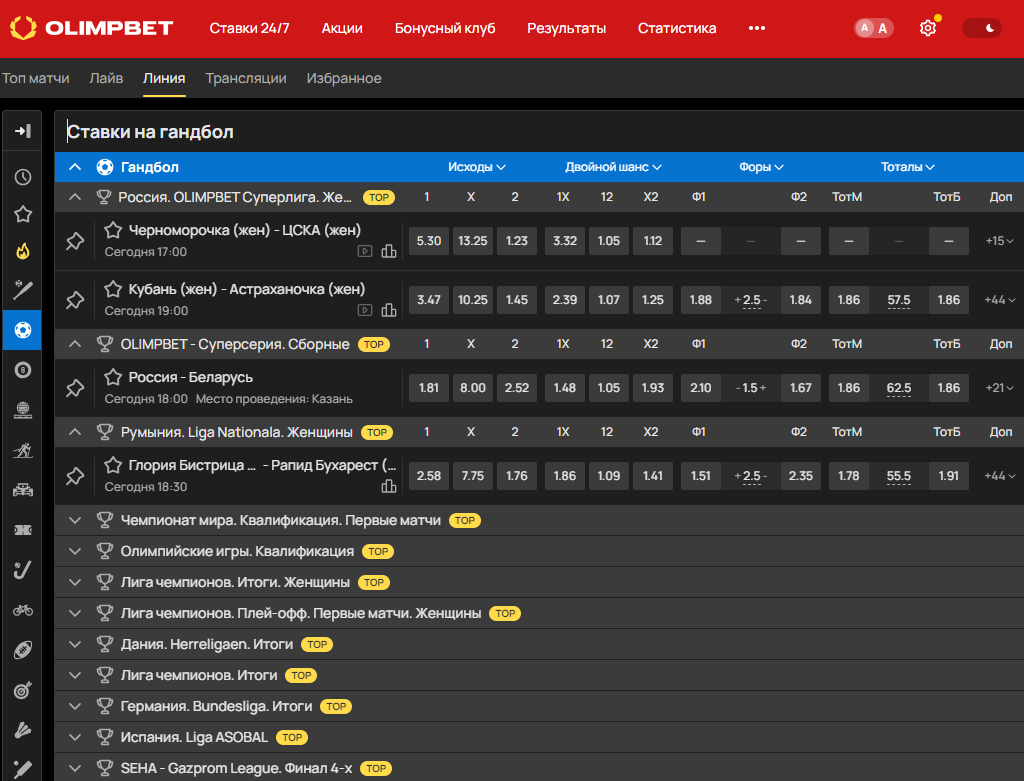Open video stream for Кубань - Астраханочка
This screenshot has width=1024, height=781.
click(365, 310)
